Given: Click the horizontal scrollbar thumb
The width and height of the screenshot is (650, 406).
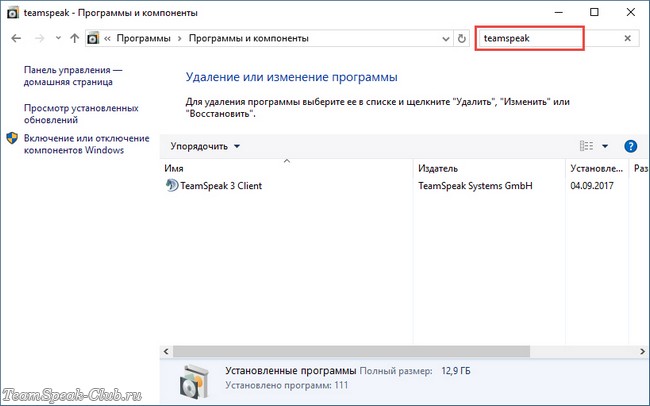Looking at the screenshot, I should [x=352, y=351].
